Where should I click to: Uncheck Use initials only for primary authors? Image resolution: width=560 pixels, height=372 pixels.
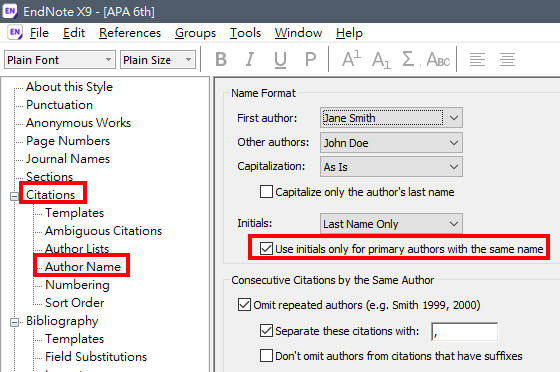266,248
